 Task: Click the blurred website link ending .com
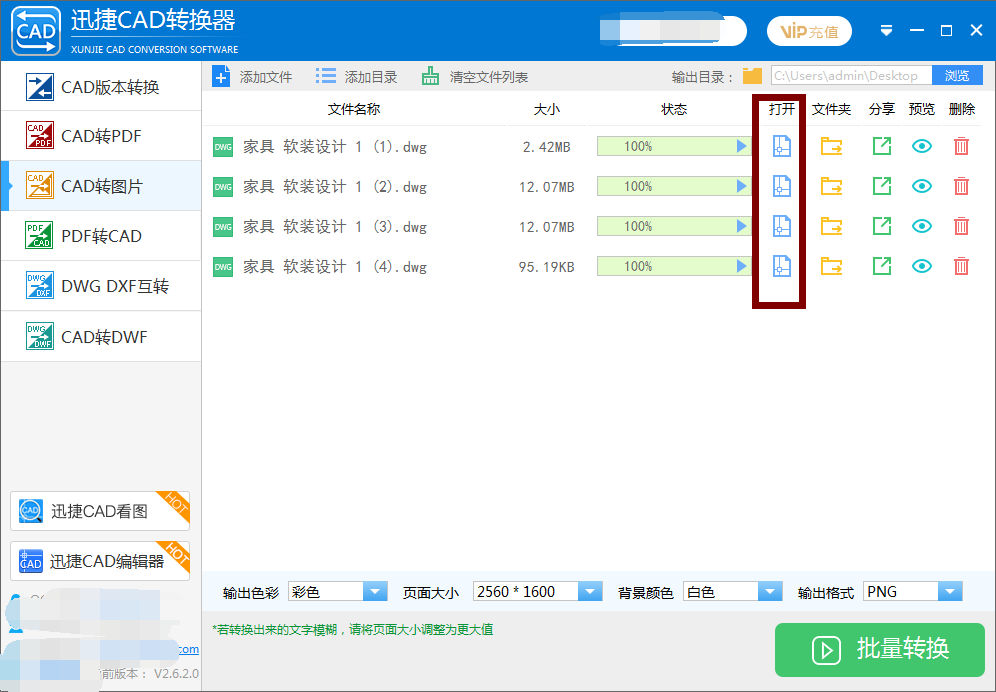point(188,649)
